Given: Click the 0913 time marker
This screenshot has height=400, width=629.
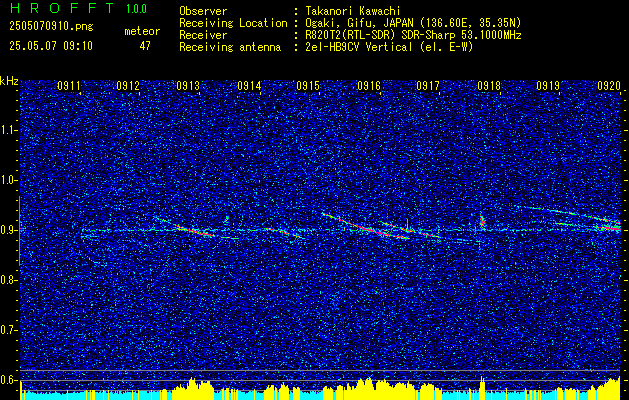Looking at the screenshot, I should point(188,86).
